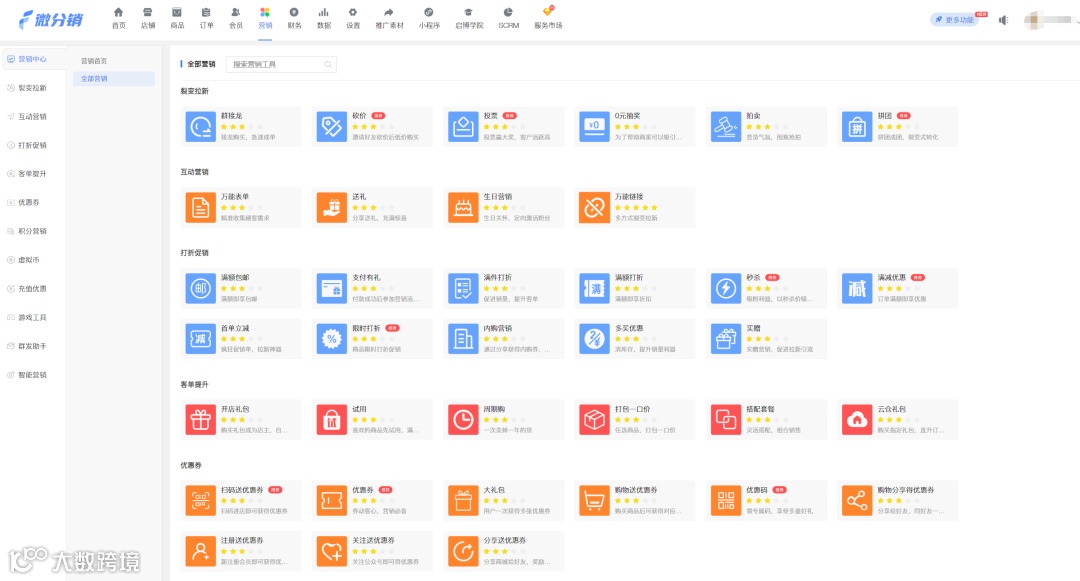Open the 秒杀 lightning flash-sale icon
The height and width of the screenshot is (581, 1080).
[725, 288]
